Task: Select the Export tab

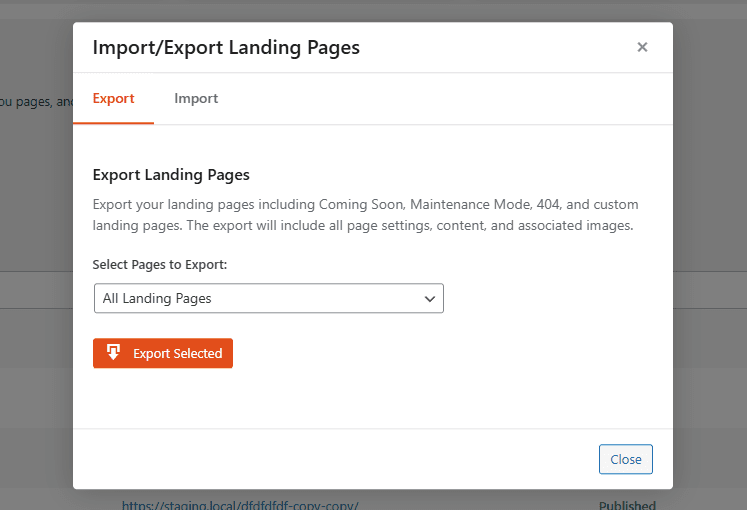Action: pos(113,98)
